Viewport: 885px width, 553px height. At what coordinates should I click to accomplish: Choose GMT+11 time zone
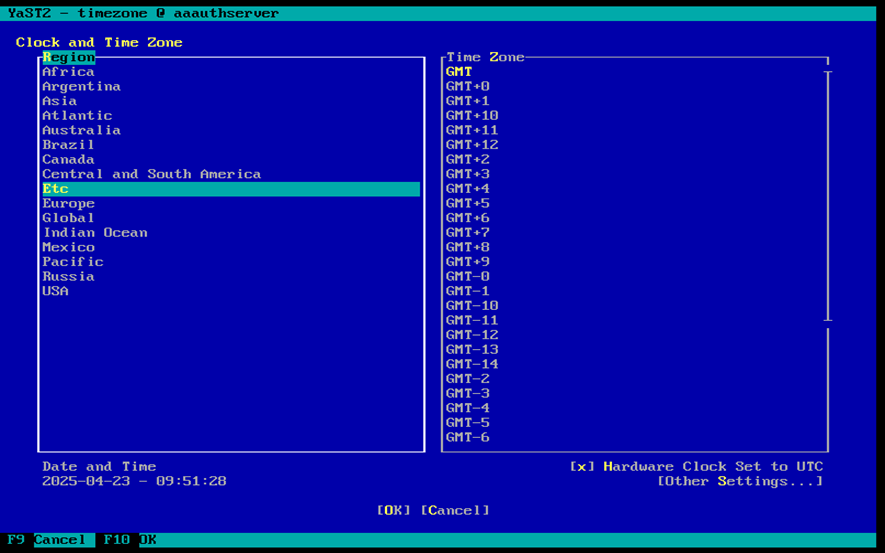[x=472, y=131]
